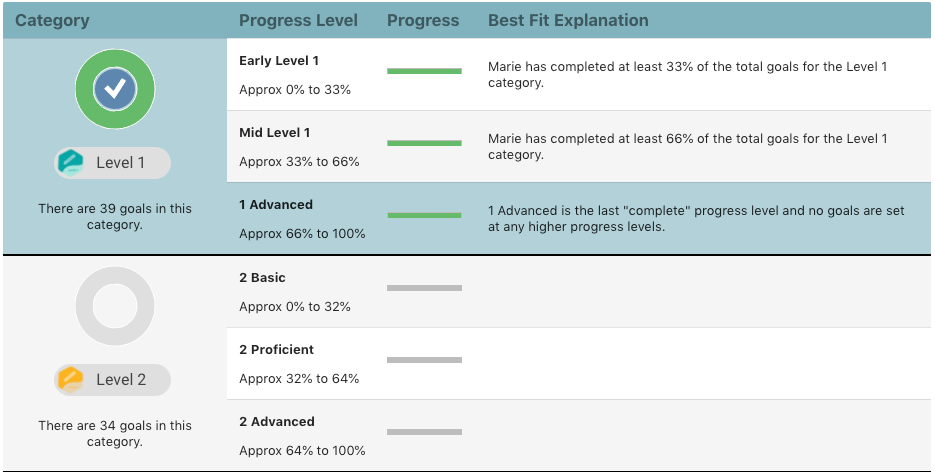Click the empty Level 2 progress ring
This screenshot has height=472, width=935.
[115, 306]
